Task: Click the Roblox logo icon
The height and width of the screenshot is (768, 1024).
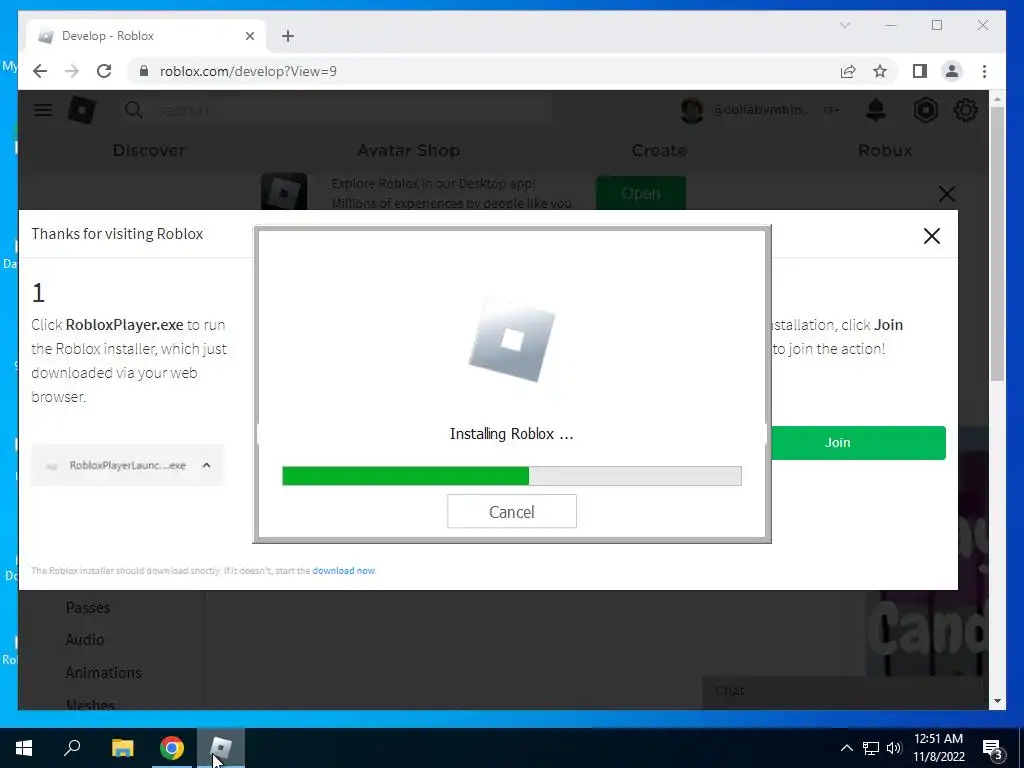Action: pyautogui.click(x=82, y=110)
